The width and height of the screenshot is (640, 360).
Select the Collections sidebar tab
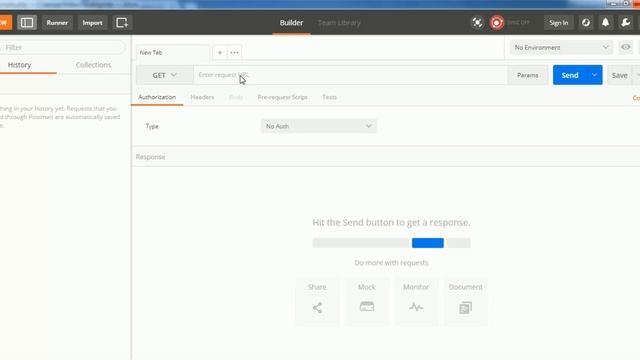(x=93, y=65)
